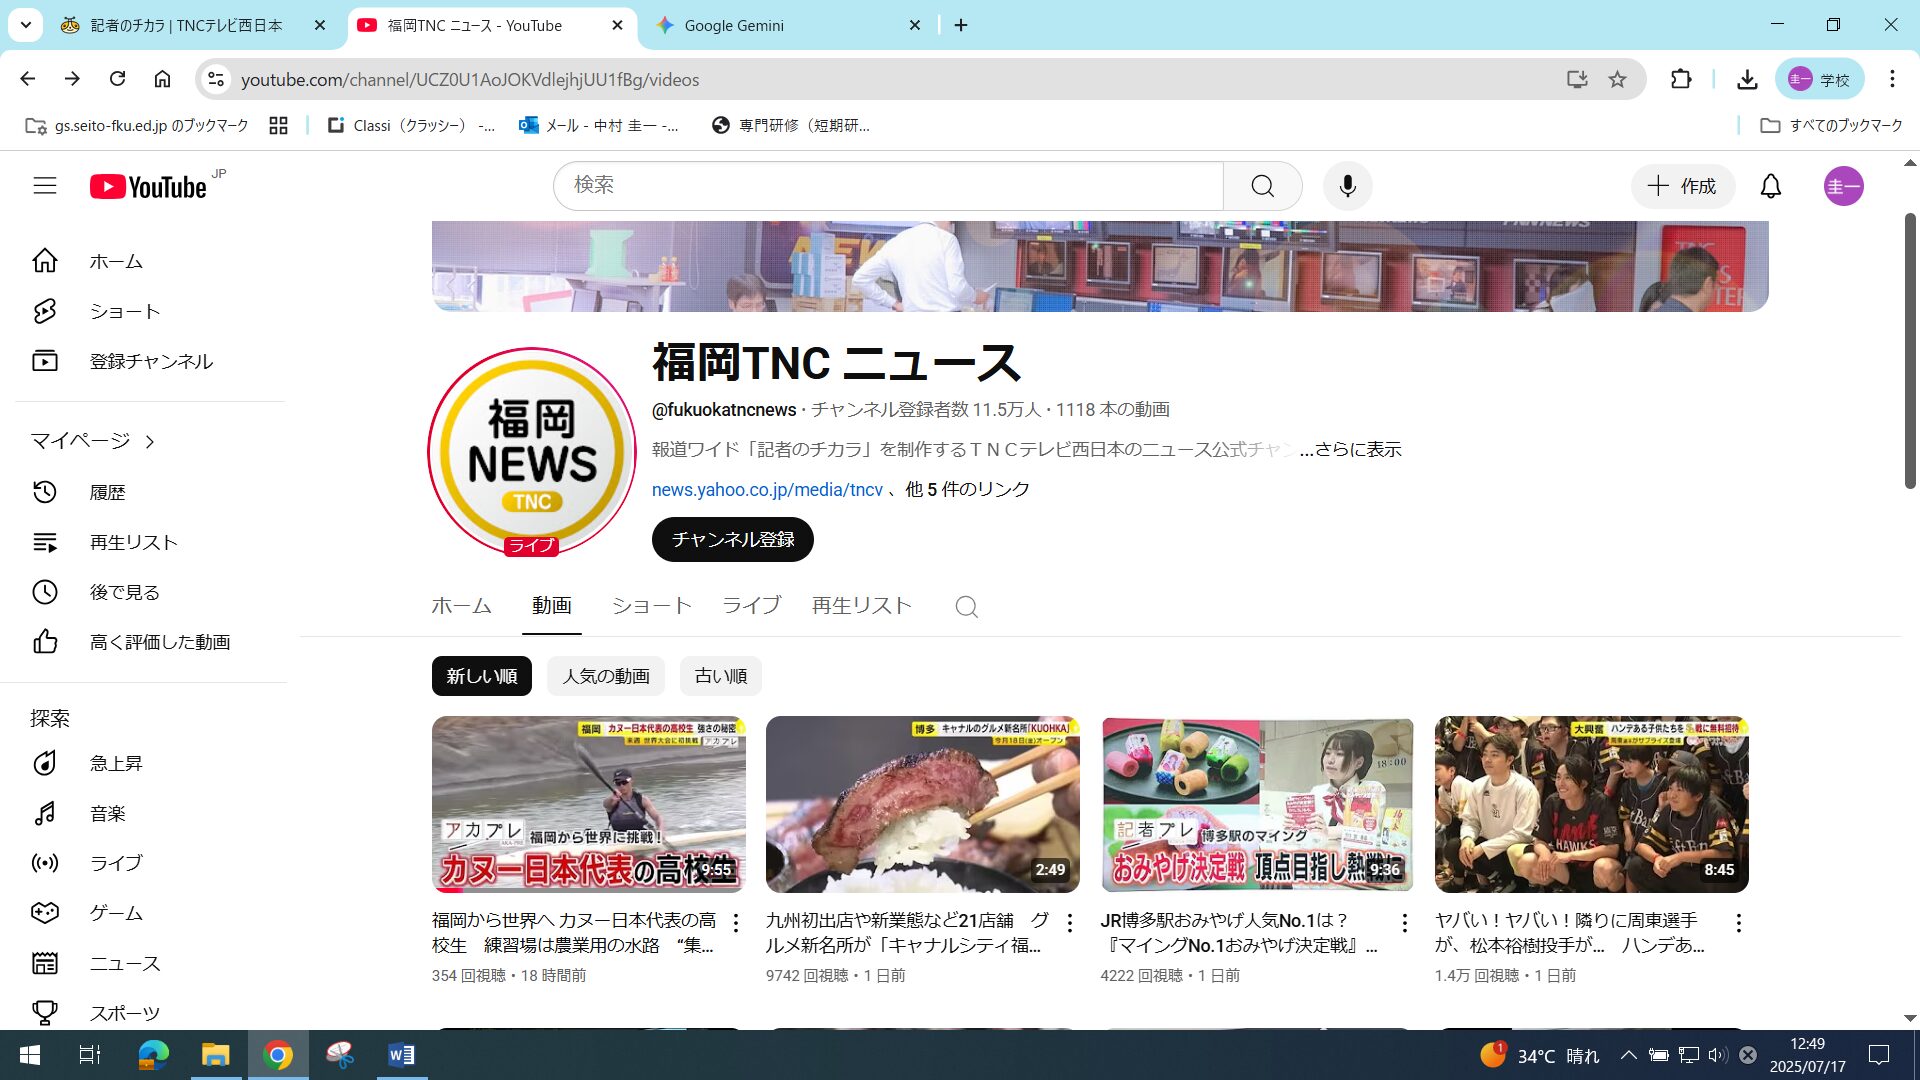The image size is (1920, 1080).
Task: Search within channel magnifier icon
Action: coord(966,607)
